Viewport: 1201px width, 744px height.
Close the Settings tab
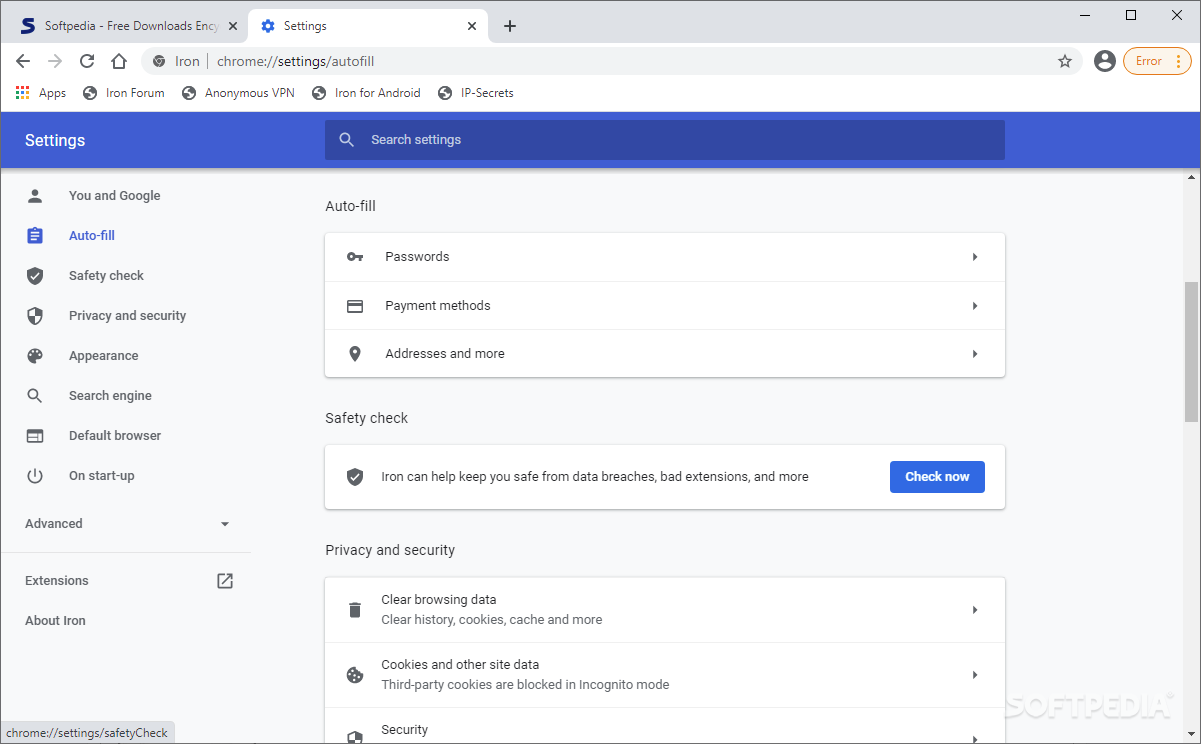473,26
